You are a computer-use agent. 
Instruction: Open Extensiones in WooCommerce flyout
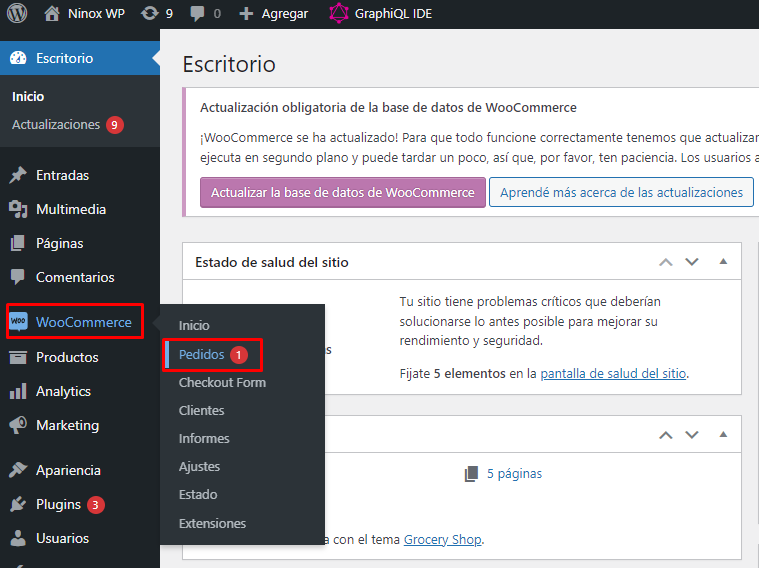click(212, 523)
